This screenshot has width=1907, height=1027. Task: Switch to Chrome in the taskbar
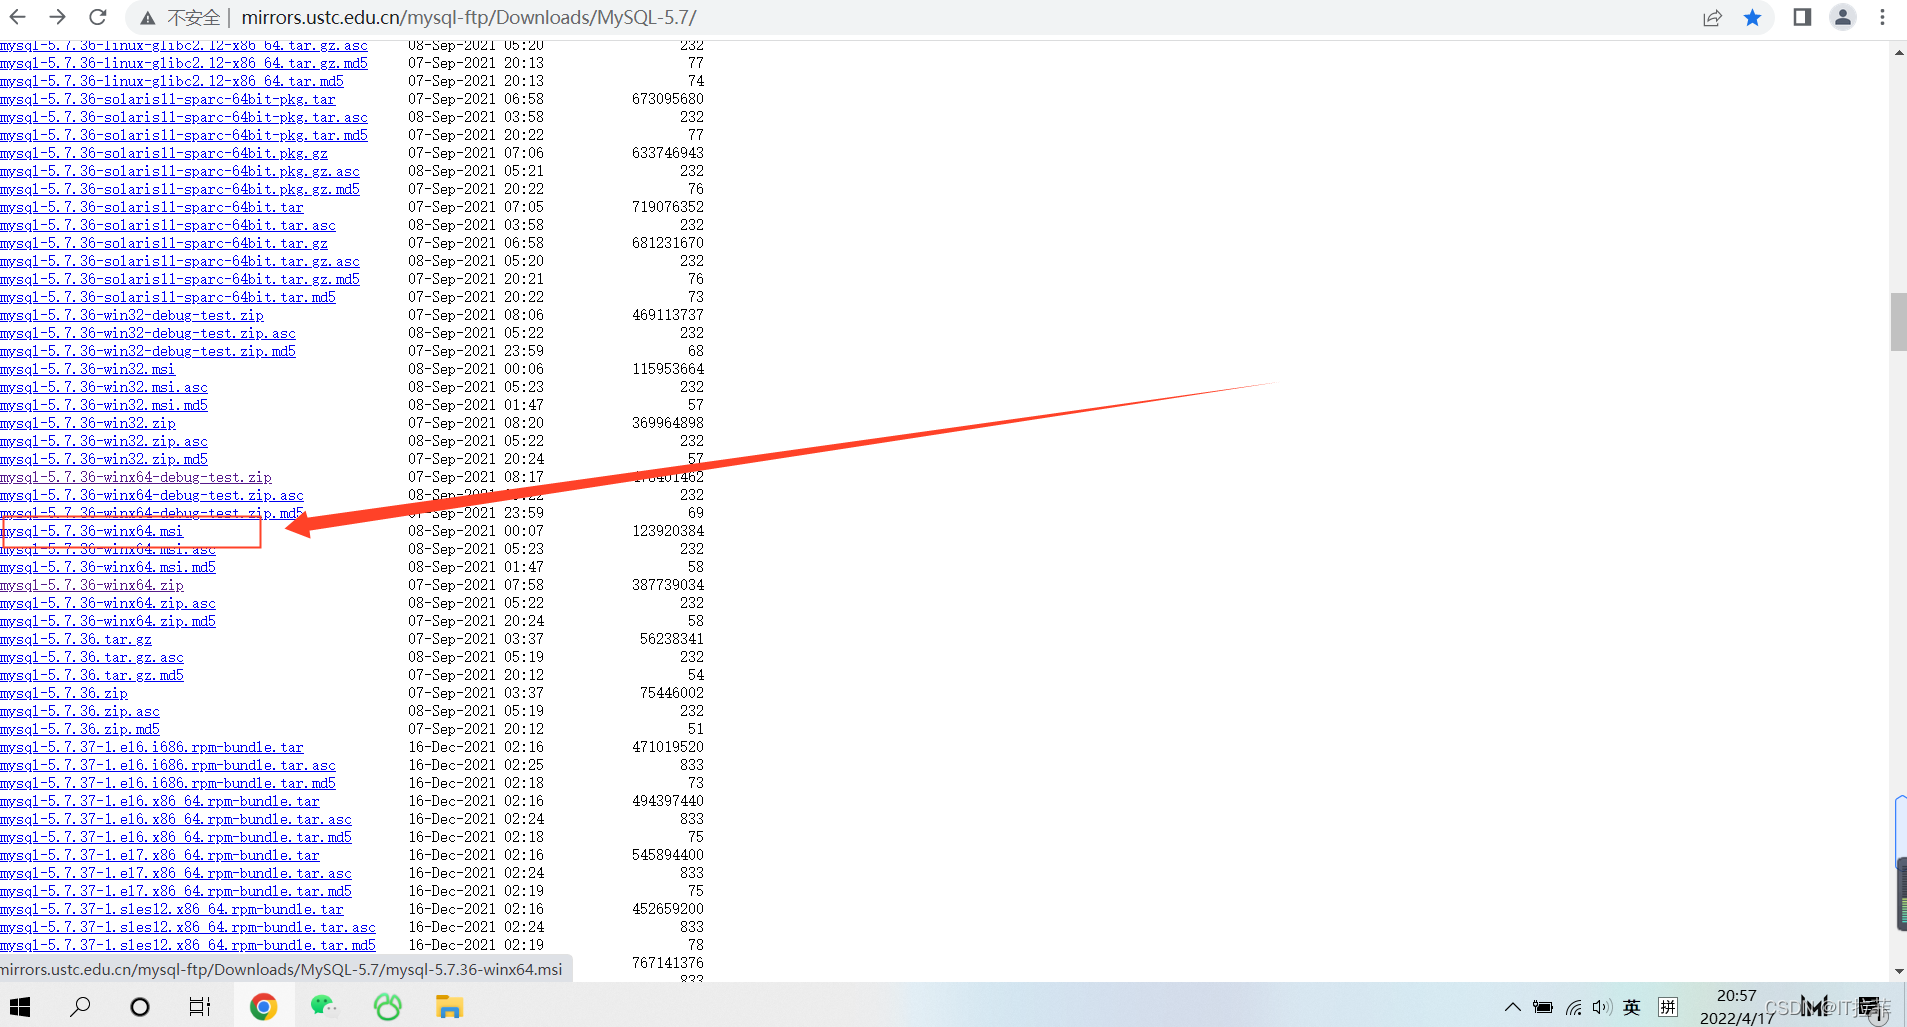point(263,1006)
